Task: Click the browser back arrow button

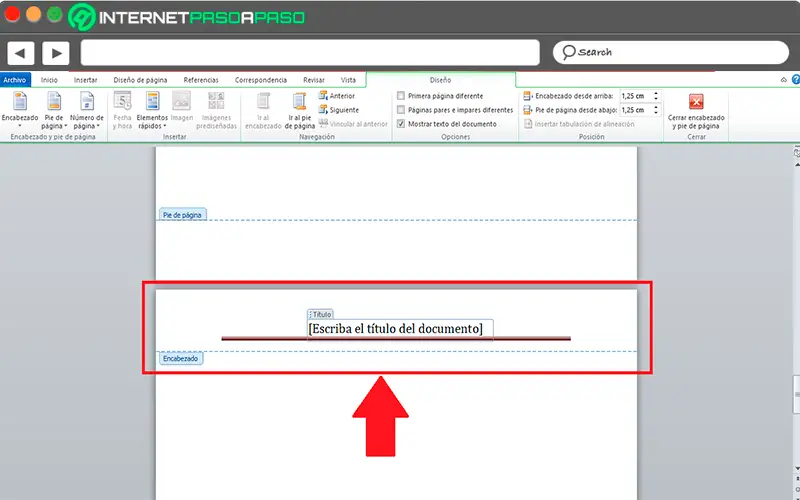Action: pyautogui.click(x=20, y=53)
